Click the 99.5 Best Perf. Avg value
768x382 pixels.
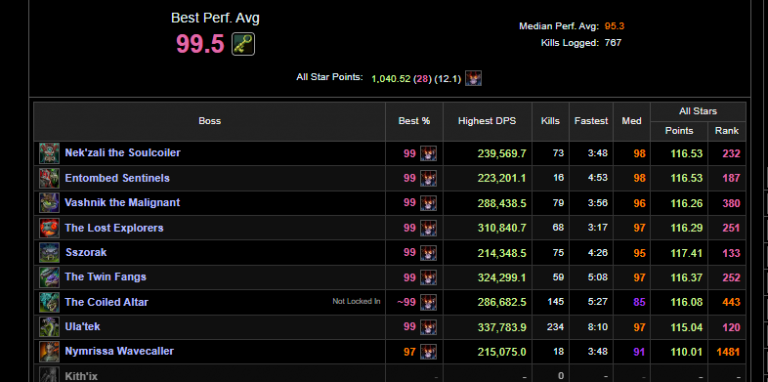pyautogui.click(x=200, y=45)
